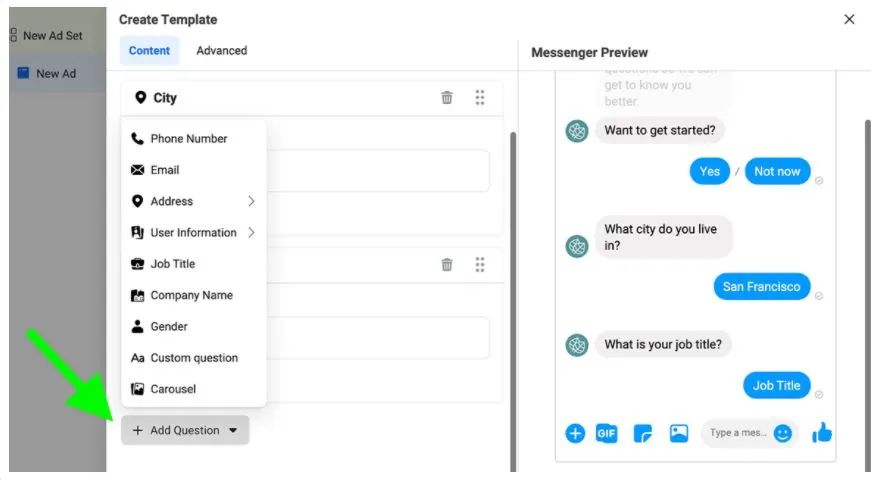Viewport: 878px width, 480px height.
Task: Switch to the Advanced tab
Action: [x=221, y=50]
